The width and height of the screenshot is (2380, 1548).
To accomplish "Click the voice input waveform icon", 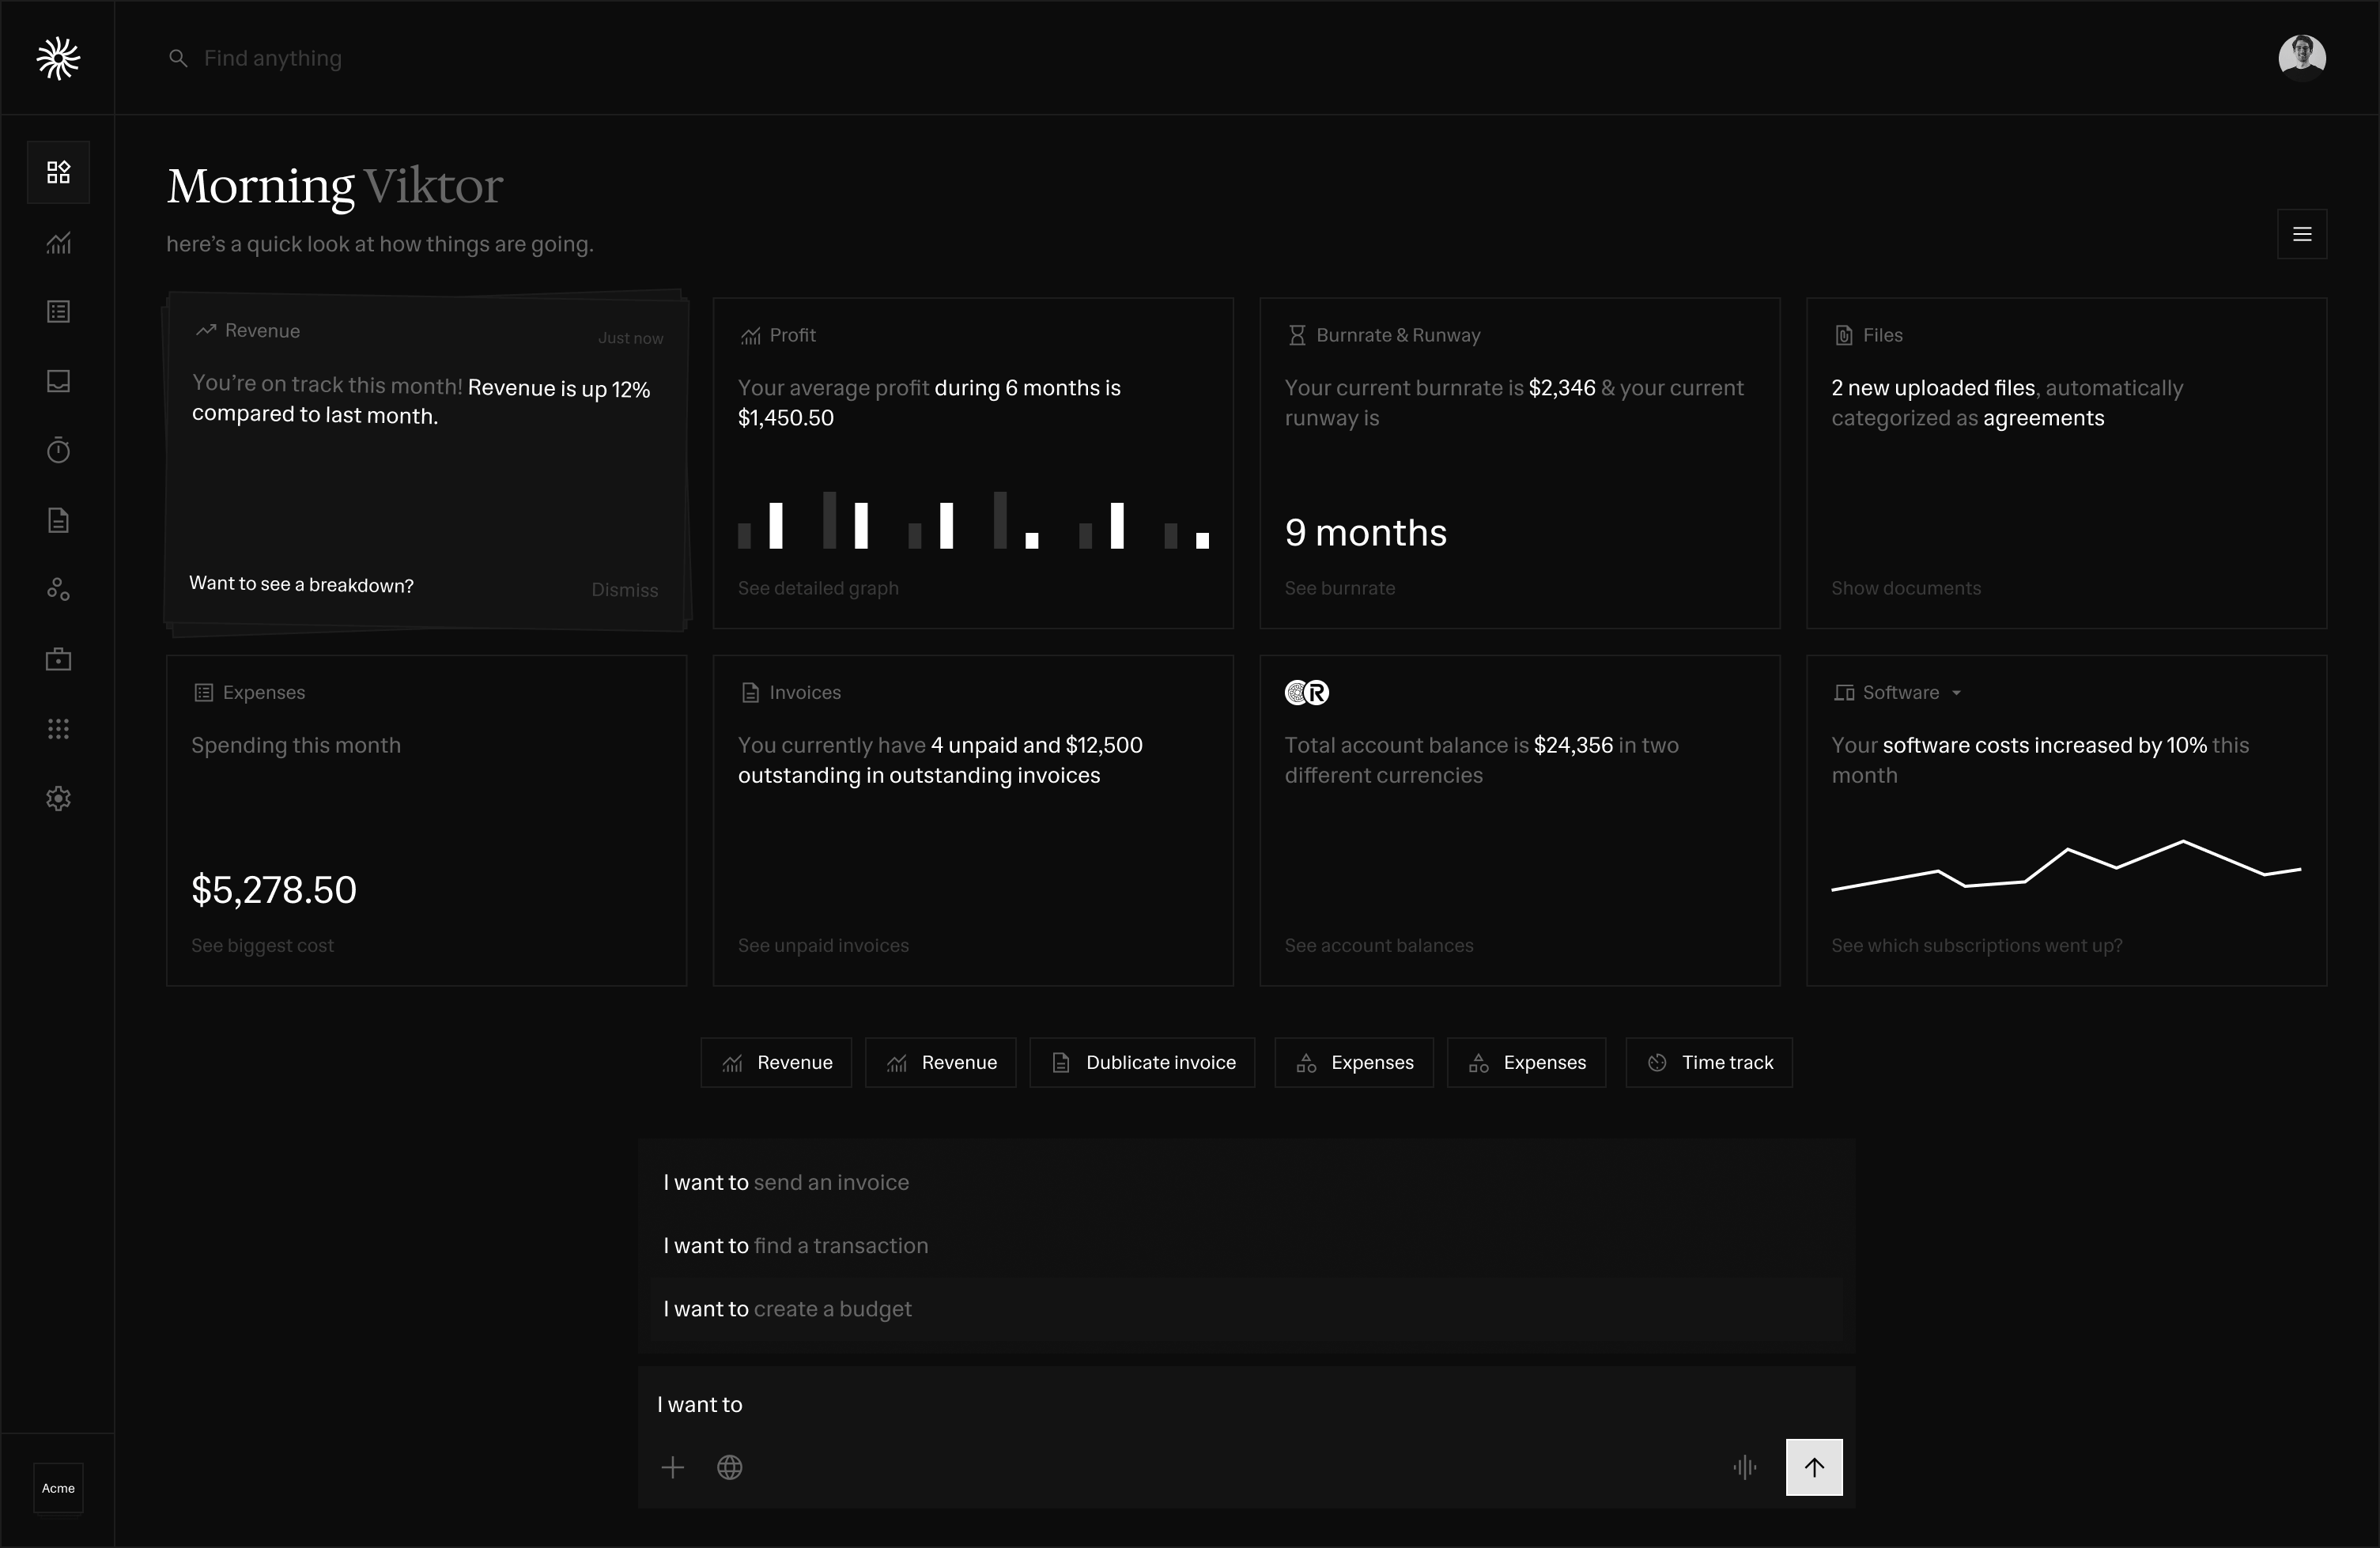I will [x=1744, y=1467].
